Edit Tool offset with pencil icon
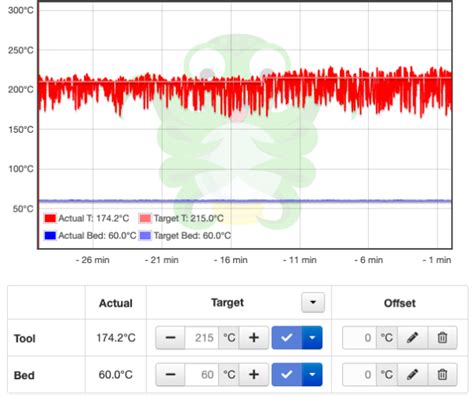Viewport: 474px width, 395px height. pos(413,338)
